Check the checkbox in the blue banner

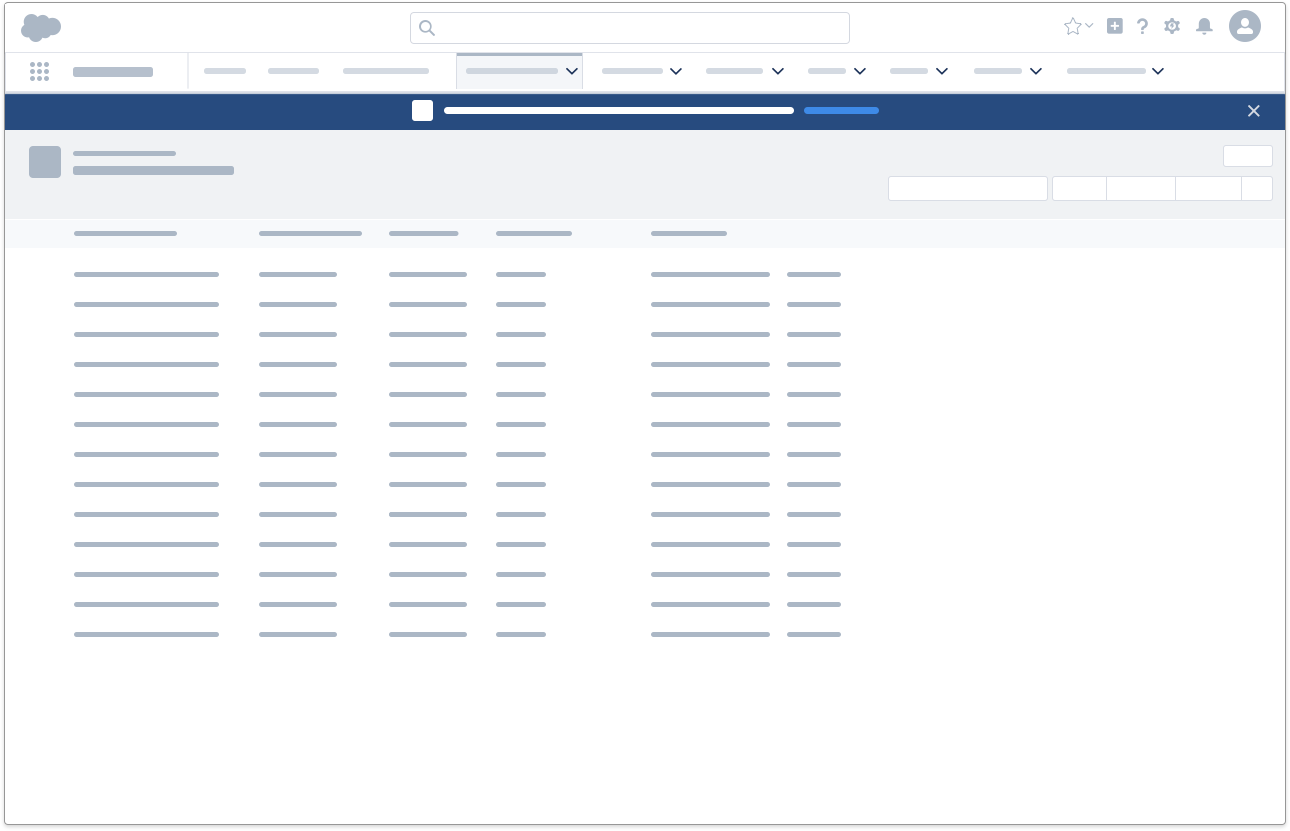[x=422, y=111]
